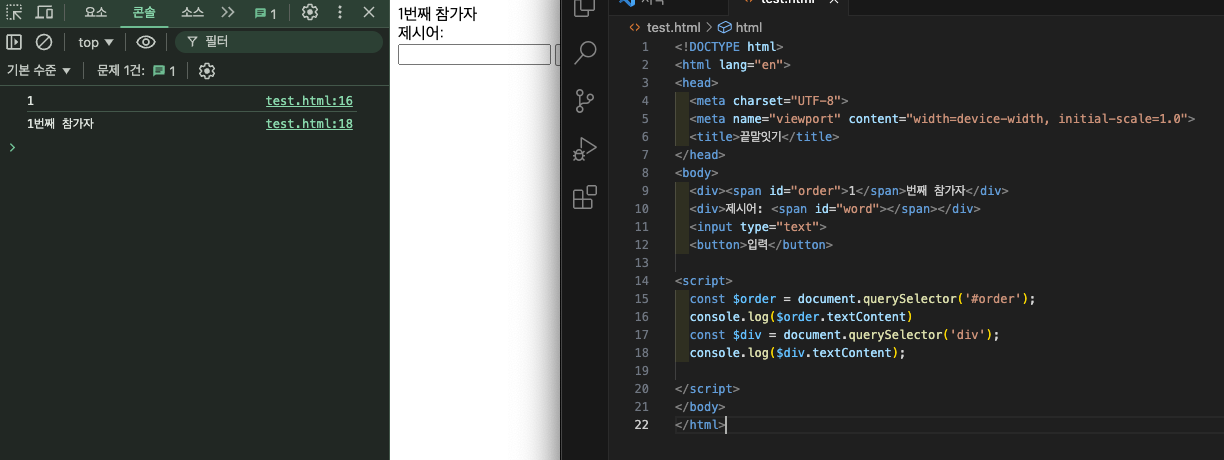Open the top JavaScript context dropdown
Screen dimensions: 1224x460
coord(96,42)
